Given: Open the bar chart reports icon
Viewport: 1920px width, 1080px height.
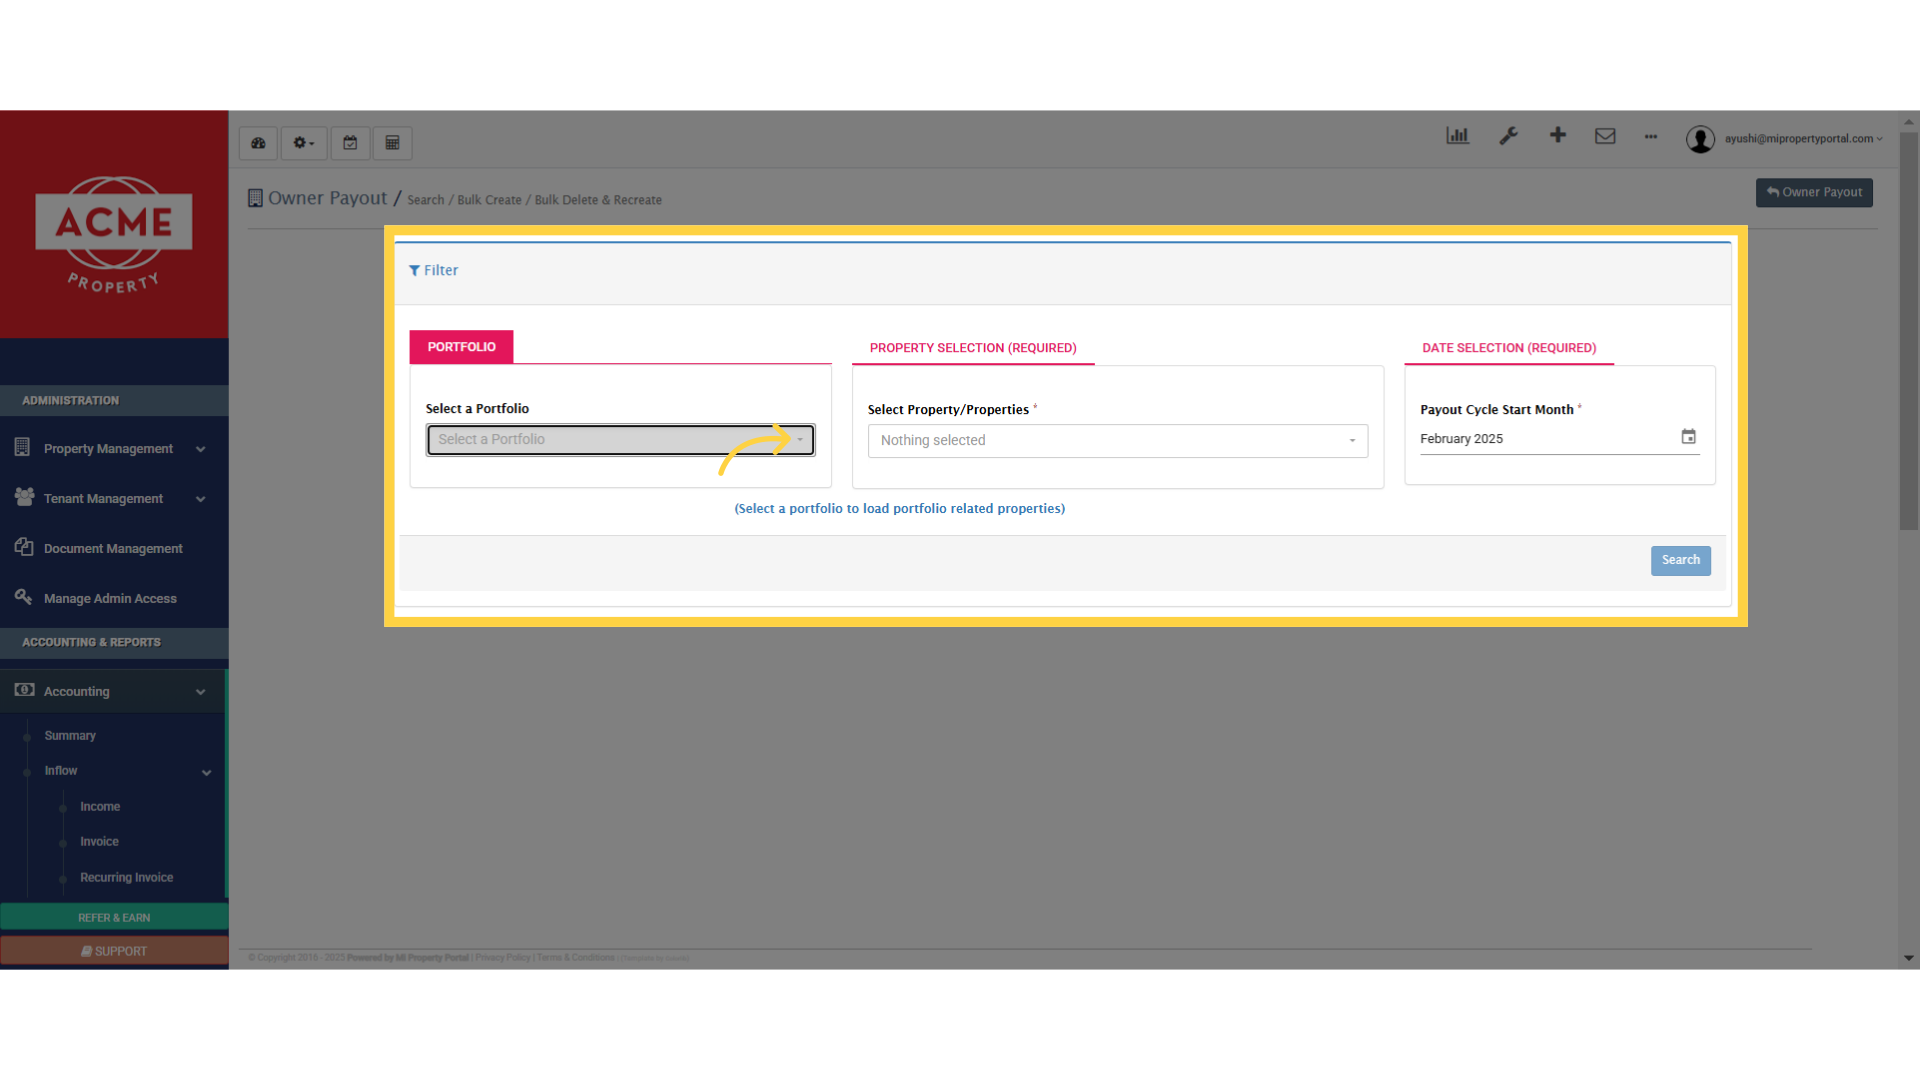Looking at the screenshot, I should coord(1457,136).
